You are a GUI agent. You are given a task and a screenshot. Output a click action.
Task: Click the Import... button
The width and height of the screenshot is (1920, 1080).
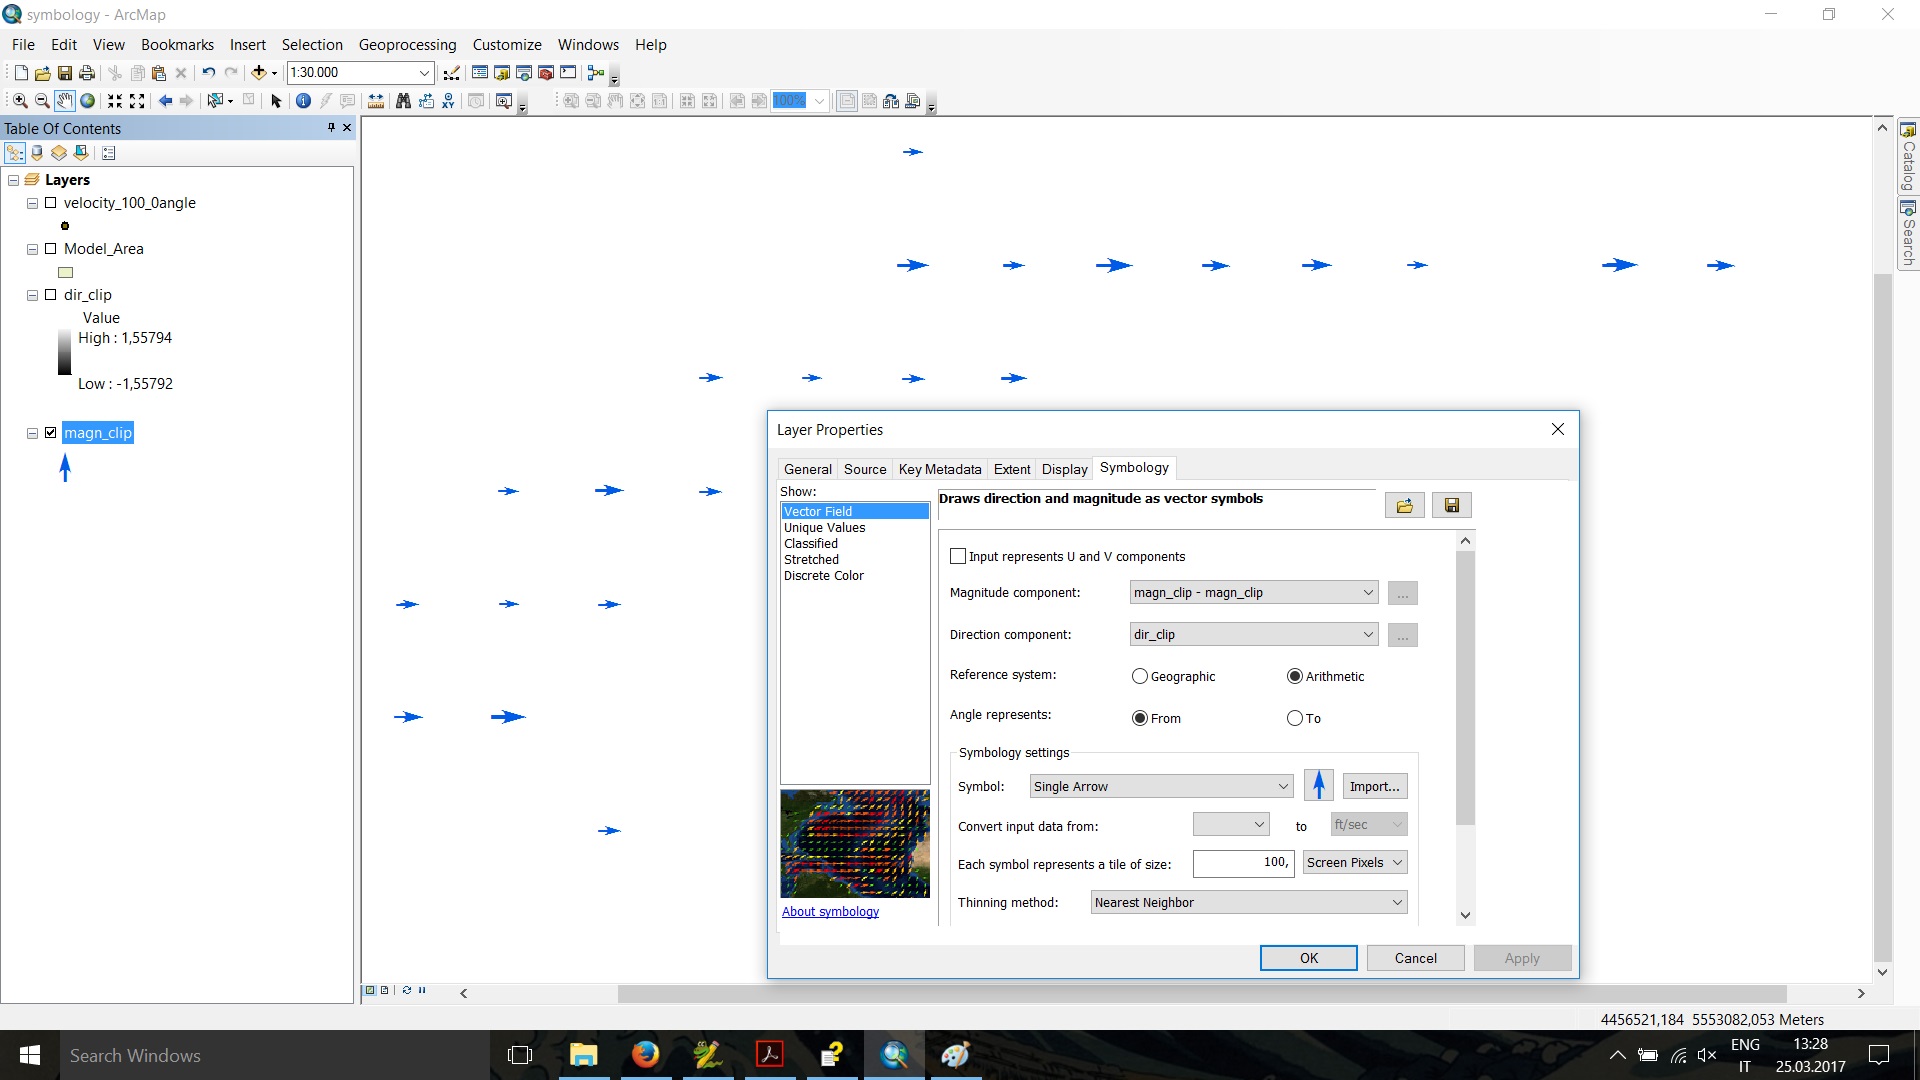click(x=1374, y=787)
